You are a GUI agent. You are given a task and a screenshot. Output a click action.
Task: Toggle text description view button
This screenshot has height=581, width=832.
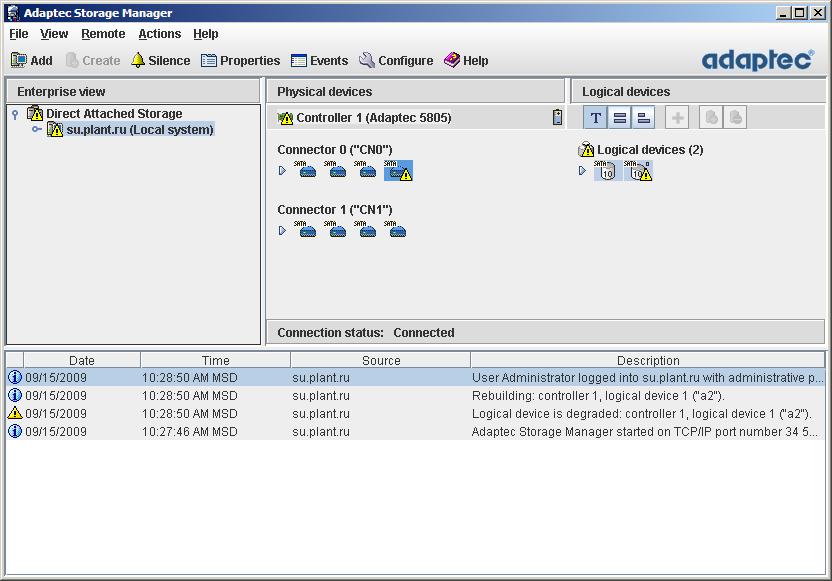point(596,118)
